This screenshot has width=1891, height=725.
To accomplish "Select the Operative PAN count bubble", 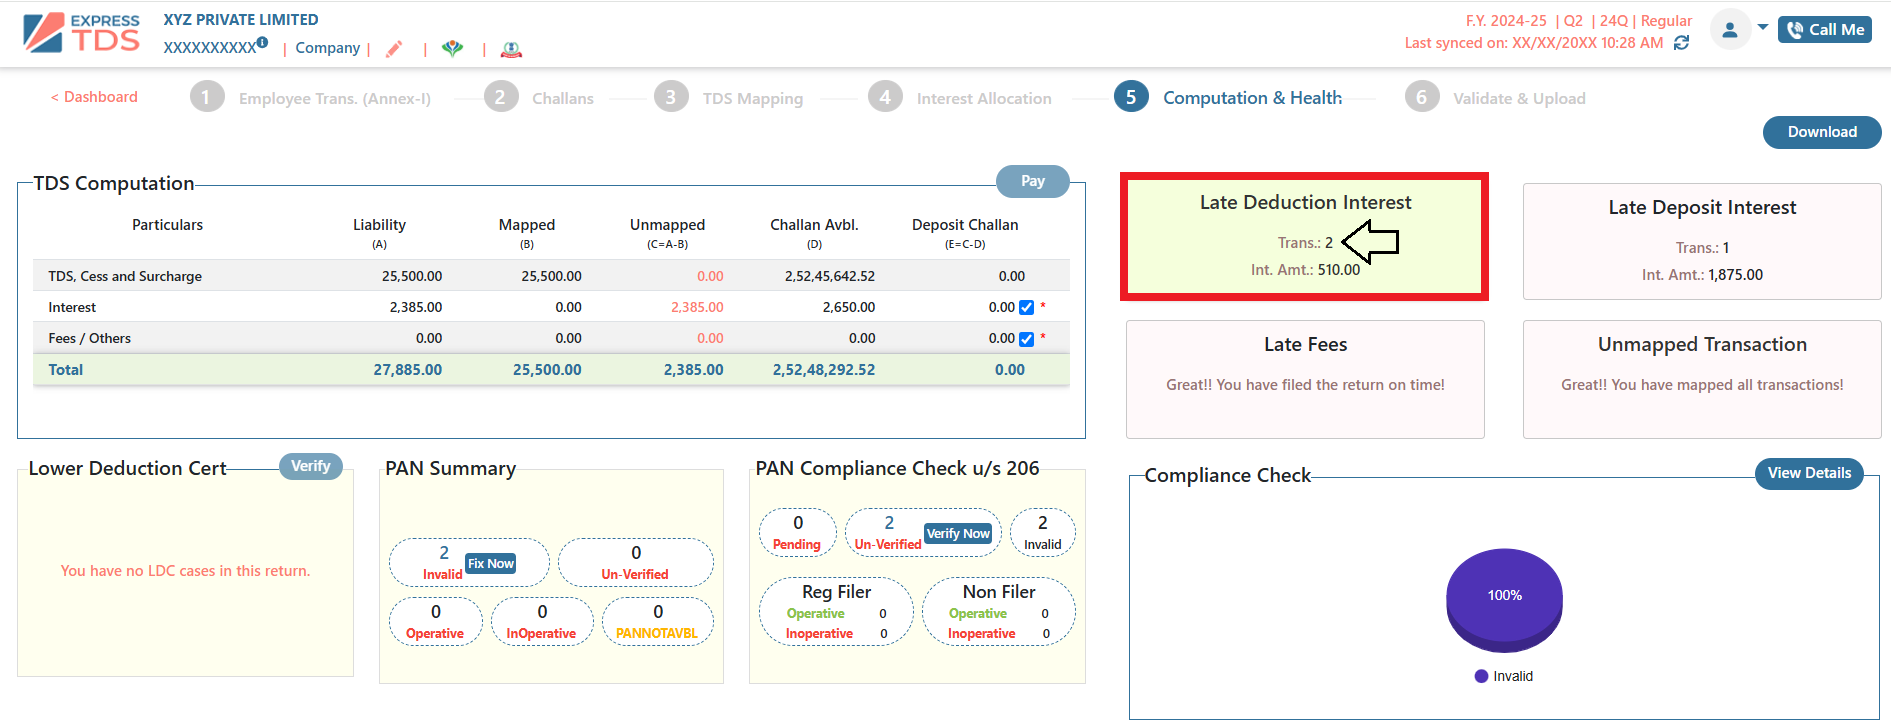I will click(x=435, y=621).
